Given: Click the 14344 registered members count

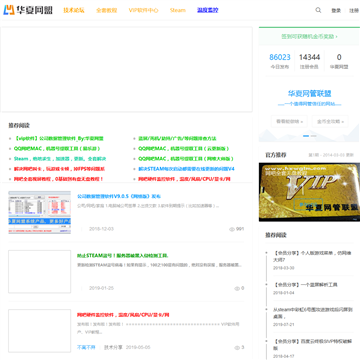Looking at the screenshot, I should coord(309,57).
